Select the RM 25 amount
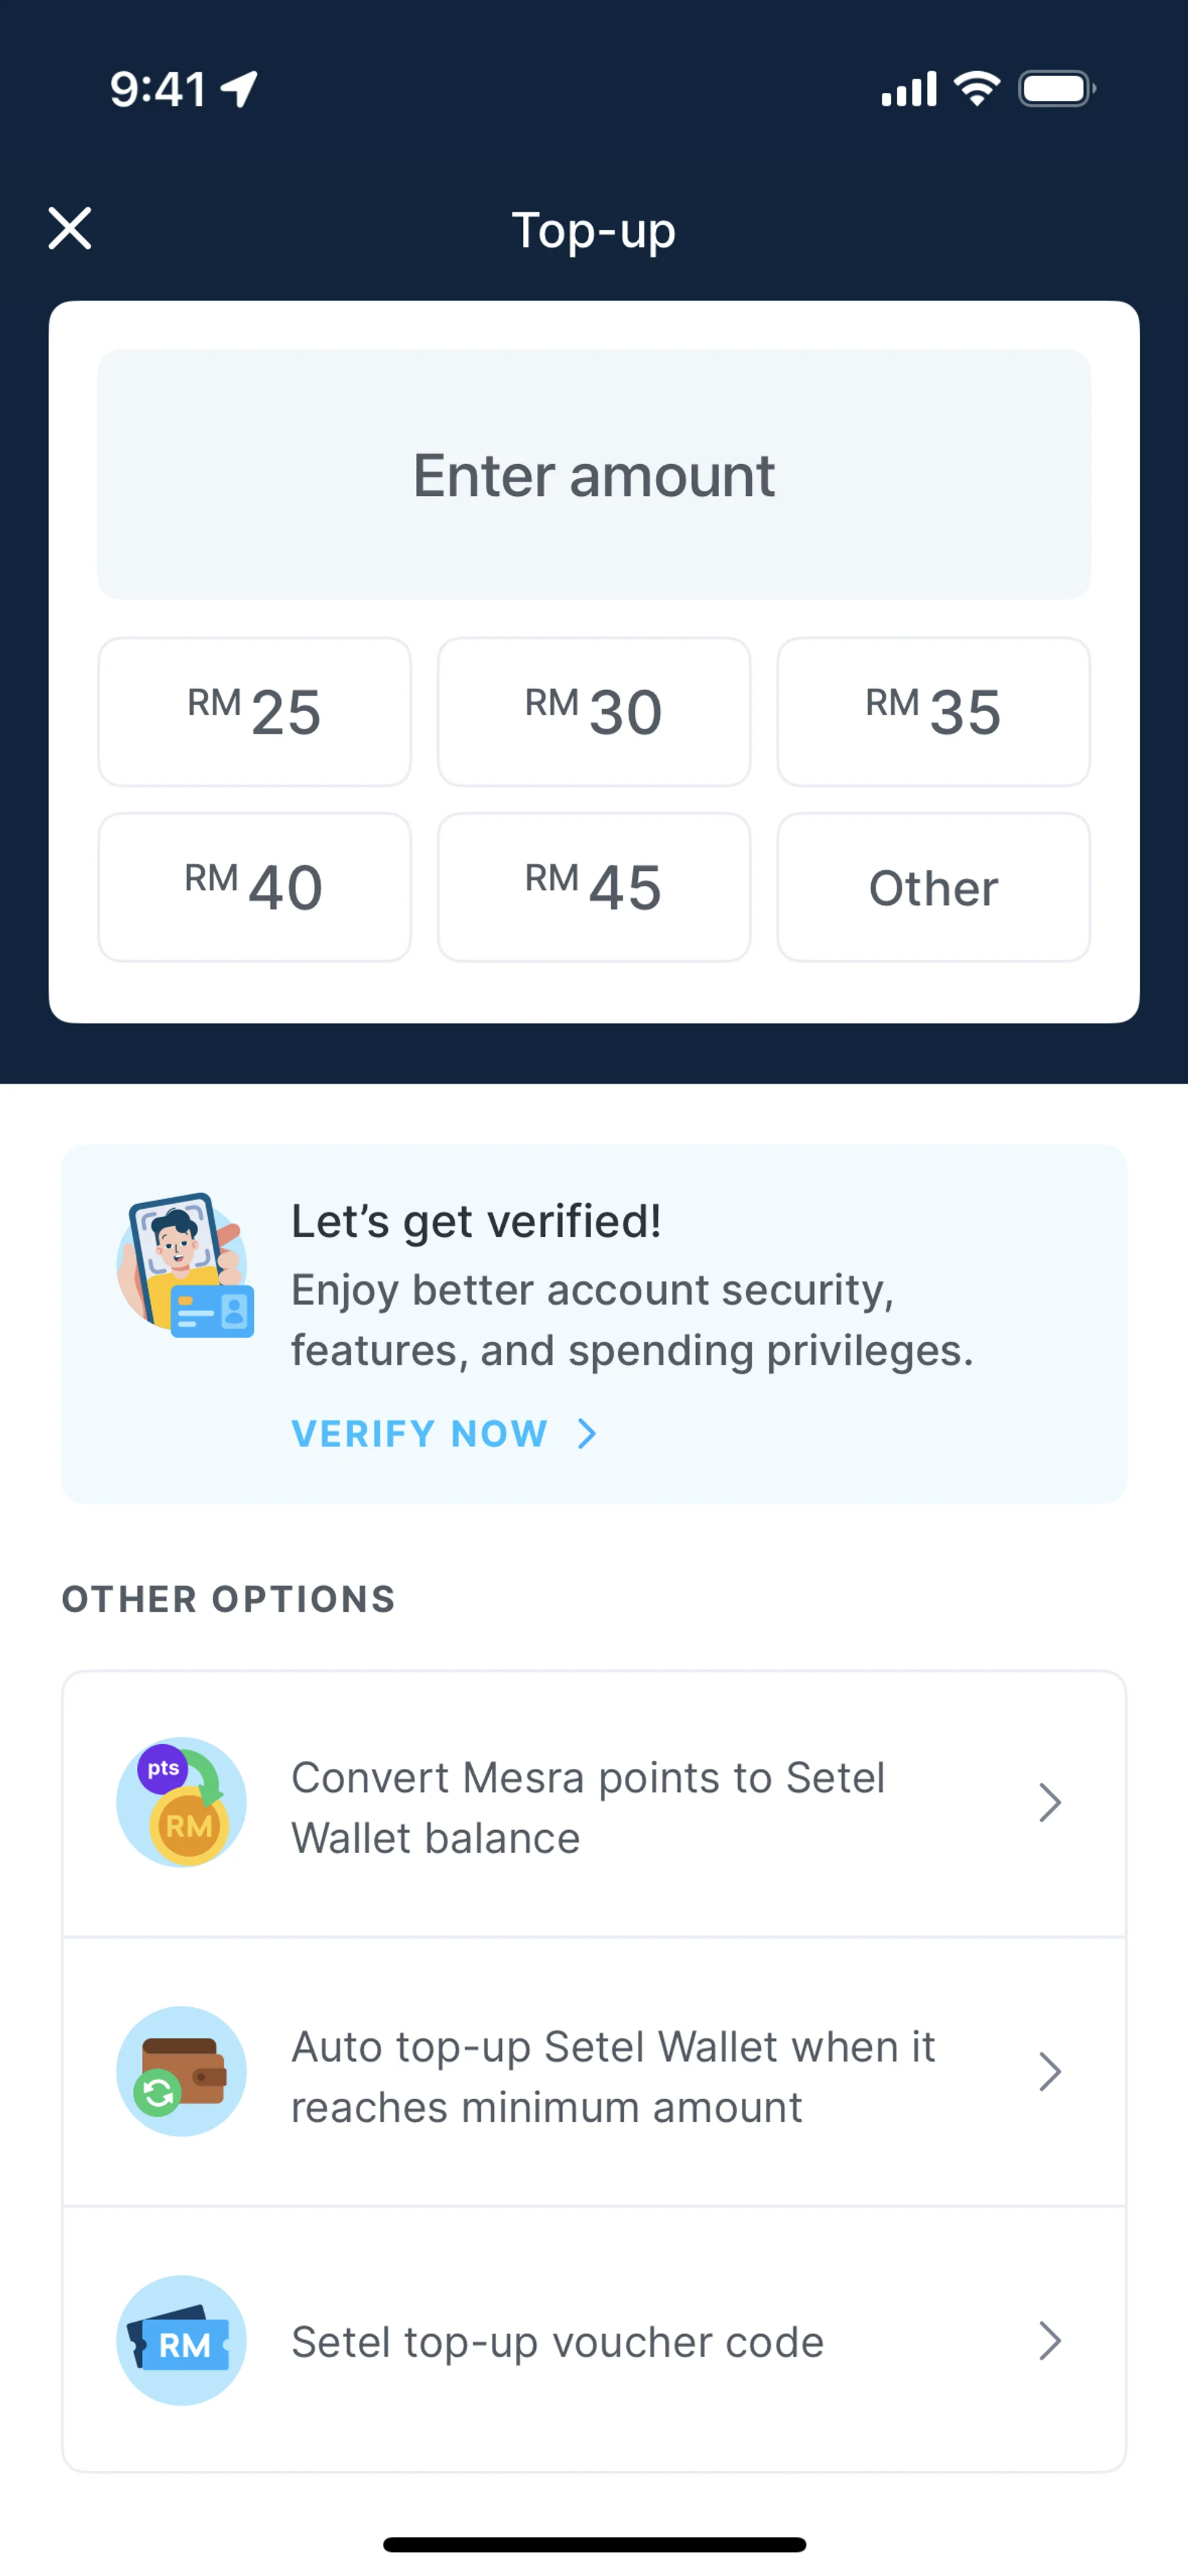Screen dimensions: 1188x2576 (254, 712)
